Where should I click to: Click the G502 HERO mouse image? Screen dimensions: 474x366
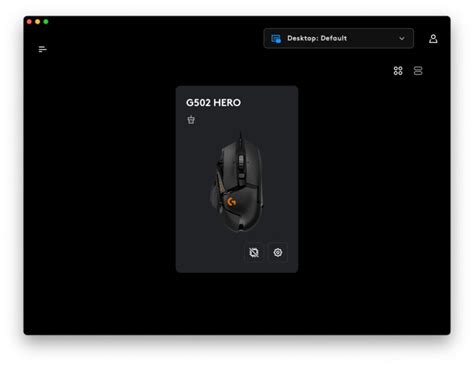point(237,182)
